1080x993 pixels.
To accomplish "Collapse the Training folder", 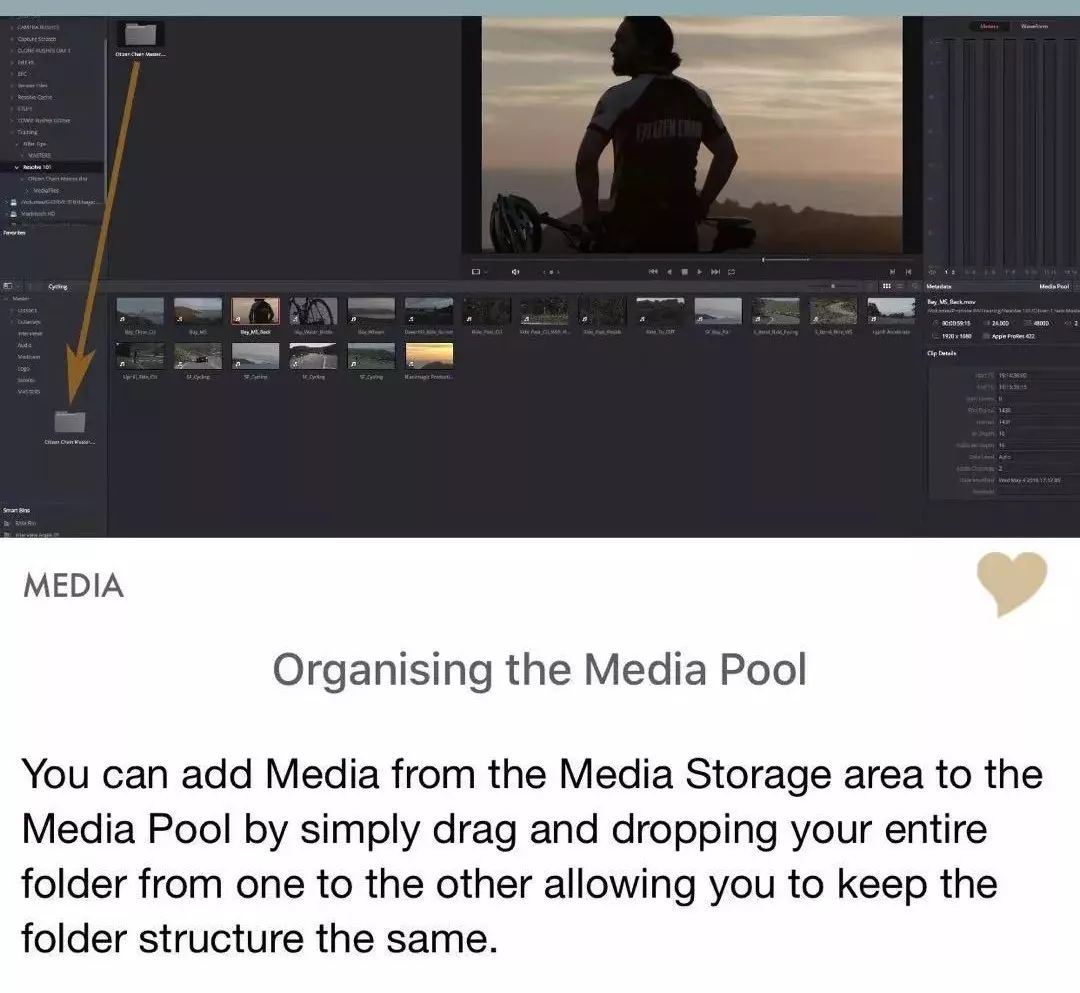I will tap(12, 132).
